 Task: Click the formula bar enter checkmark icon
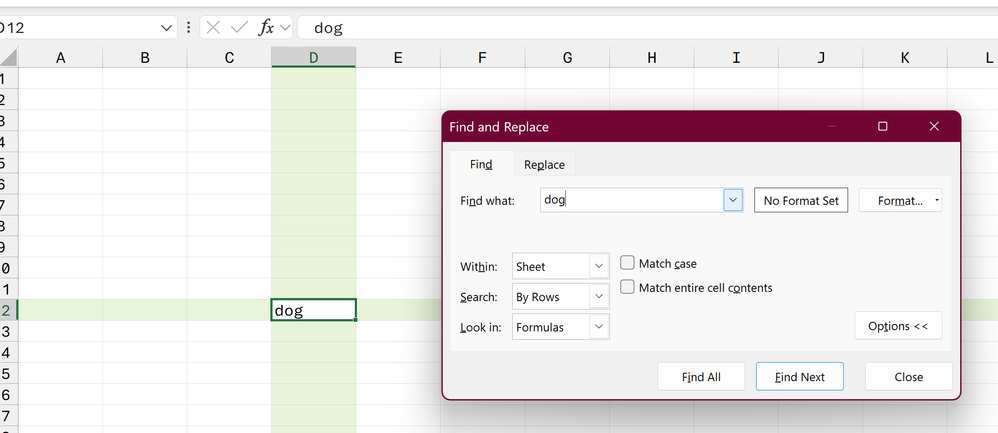tap(238, 28)
